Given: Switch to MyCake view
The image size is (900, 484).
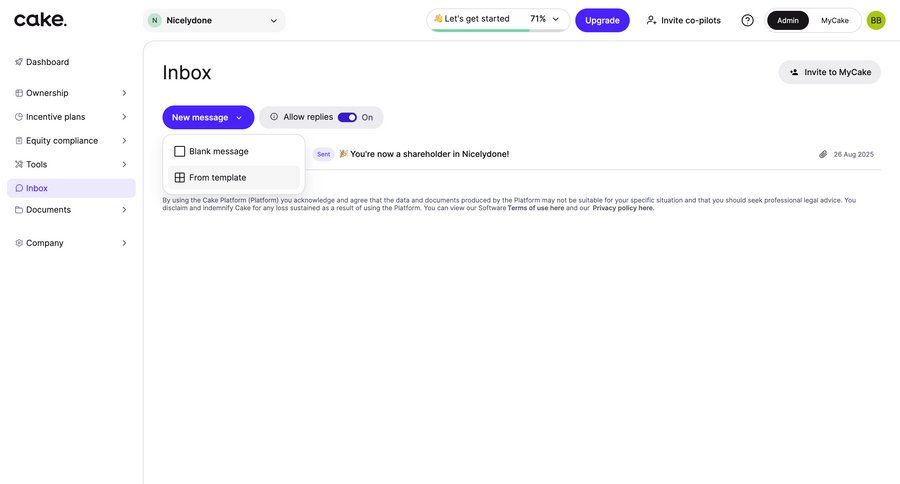Looking at the screenshot, I should 835,20.
